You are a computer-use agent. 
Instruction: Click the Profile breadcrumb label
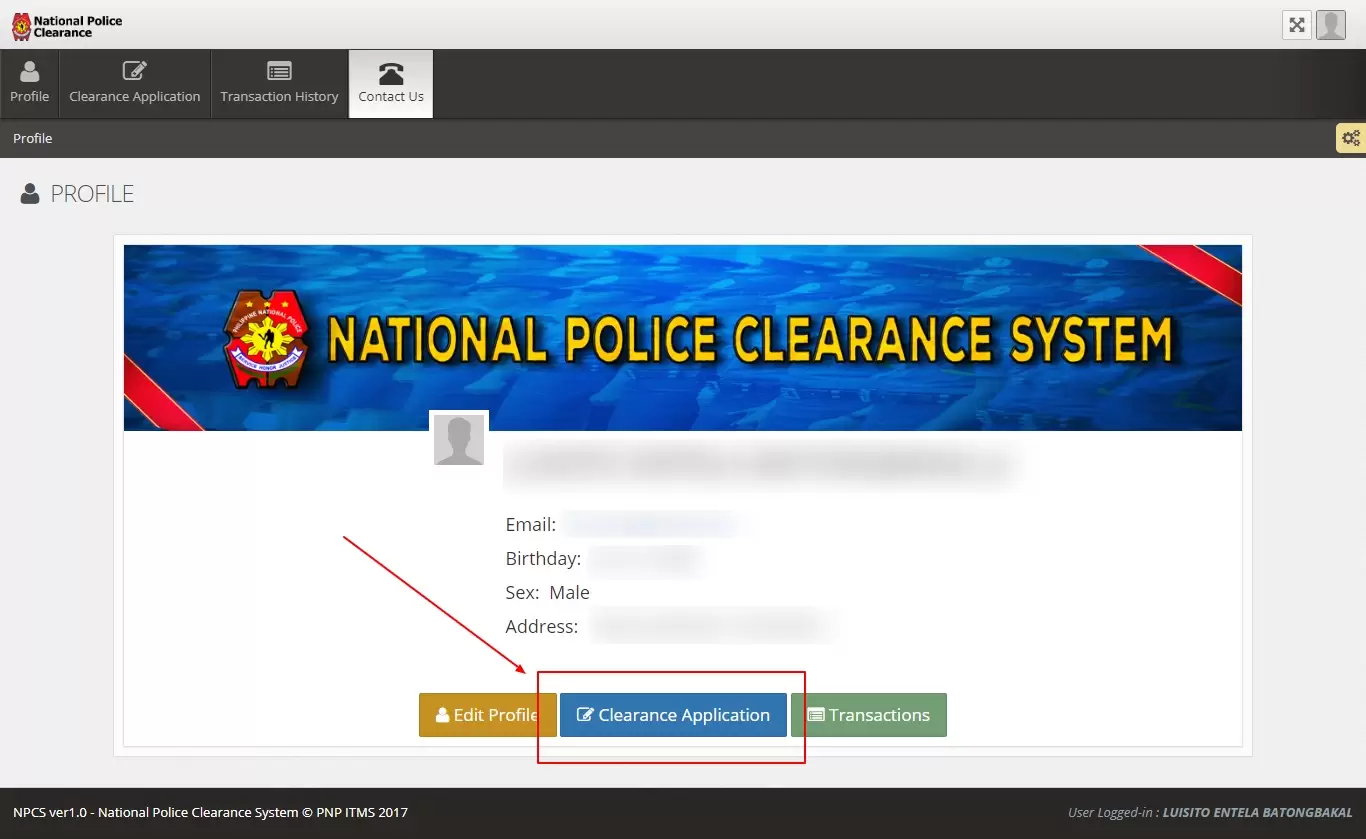pyautogui.click(x=33, y=138)
